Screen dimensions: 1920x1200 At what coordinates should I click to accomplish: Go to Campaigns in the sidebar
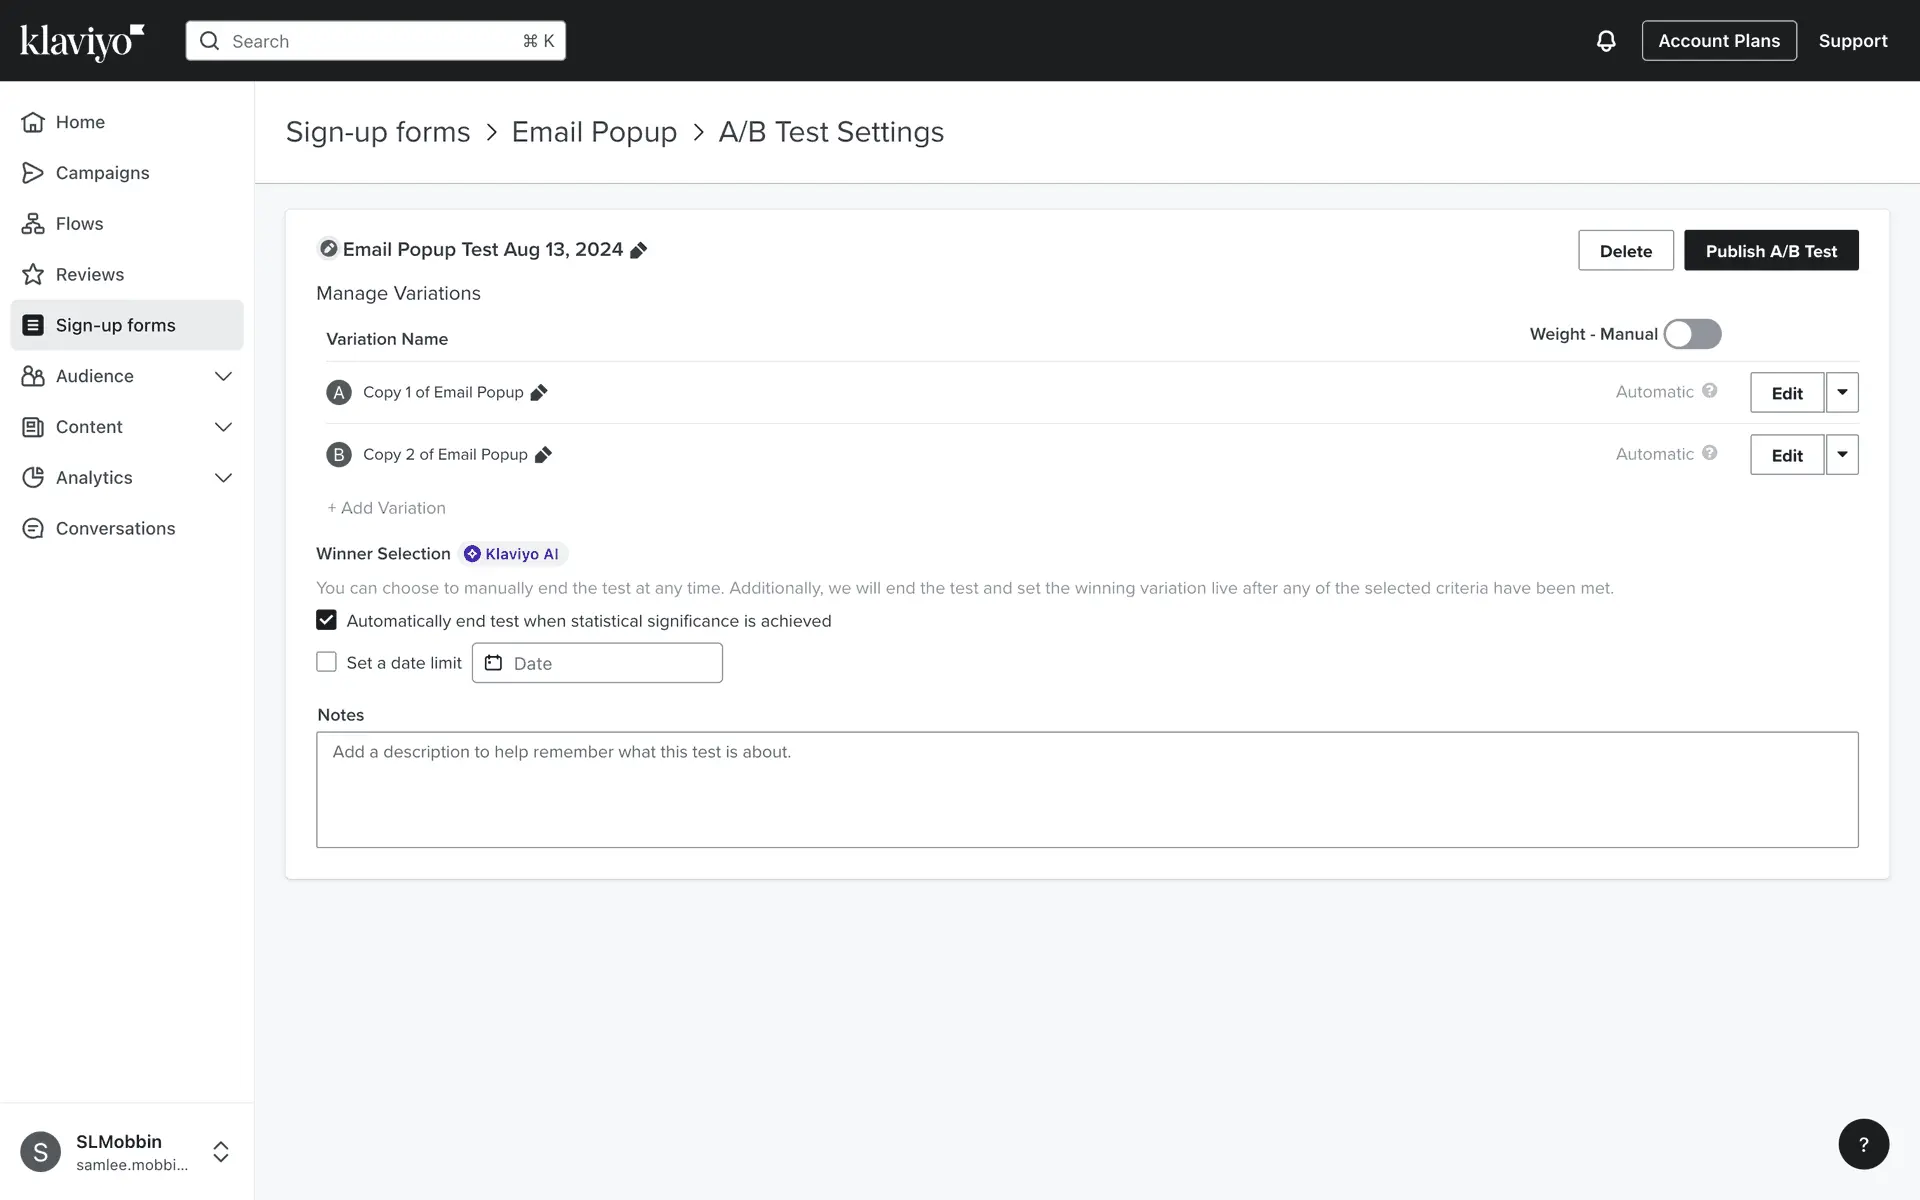coord(102,173)
